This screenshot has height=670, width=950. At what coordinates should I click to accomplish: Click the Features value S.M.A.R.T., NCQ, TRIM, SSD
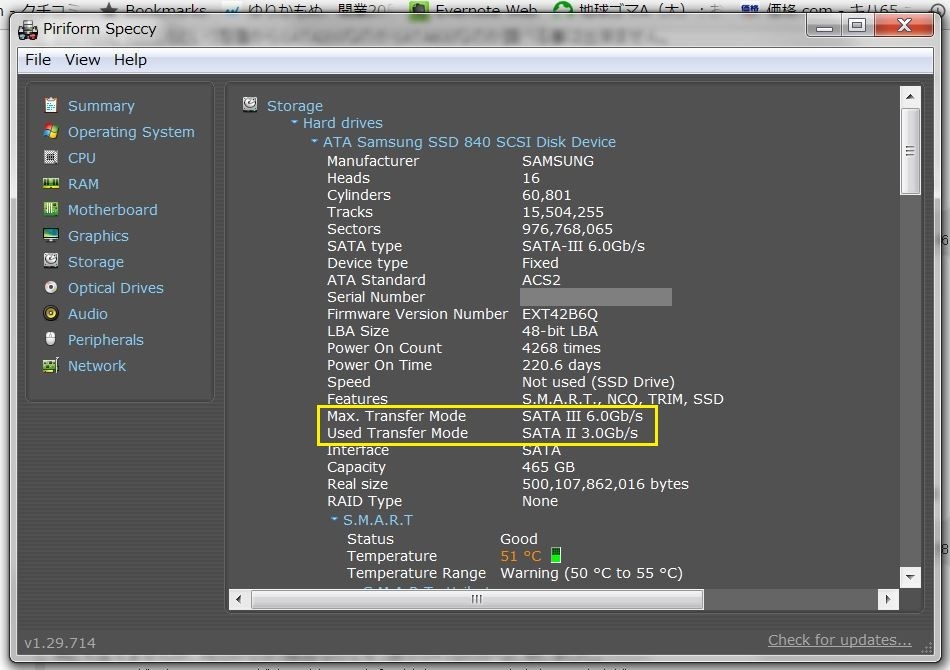622,399
